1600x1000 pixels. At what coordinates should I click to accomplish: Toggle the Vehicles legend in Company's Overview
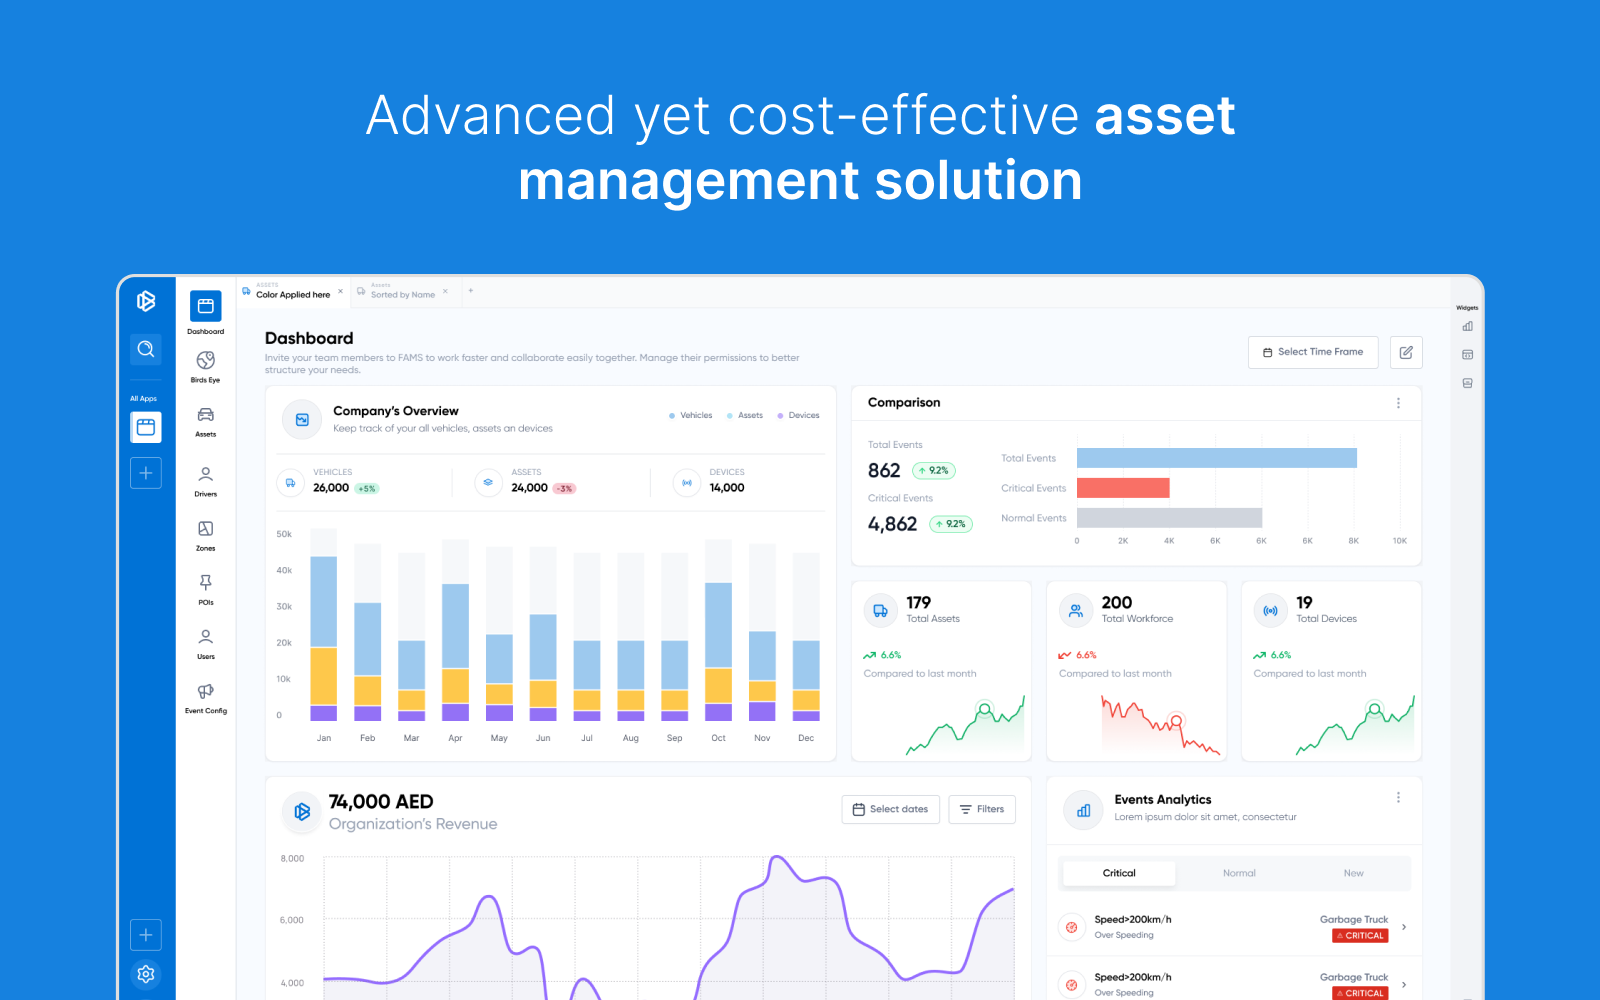click(690, 415)
